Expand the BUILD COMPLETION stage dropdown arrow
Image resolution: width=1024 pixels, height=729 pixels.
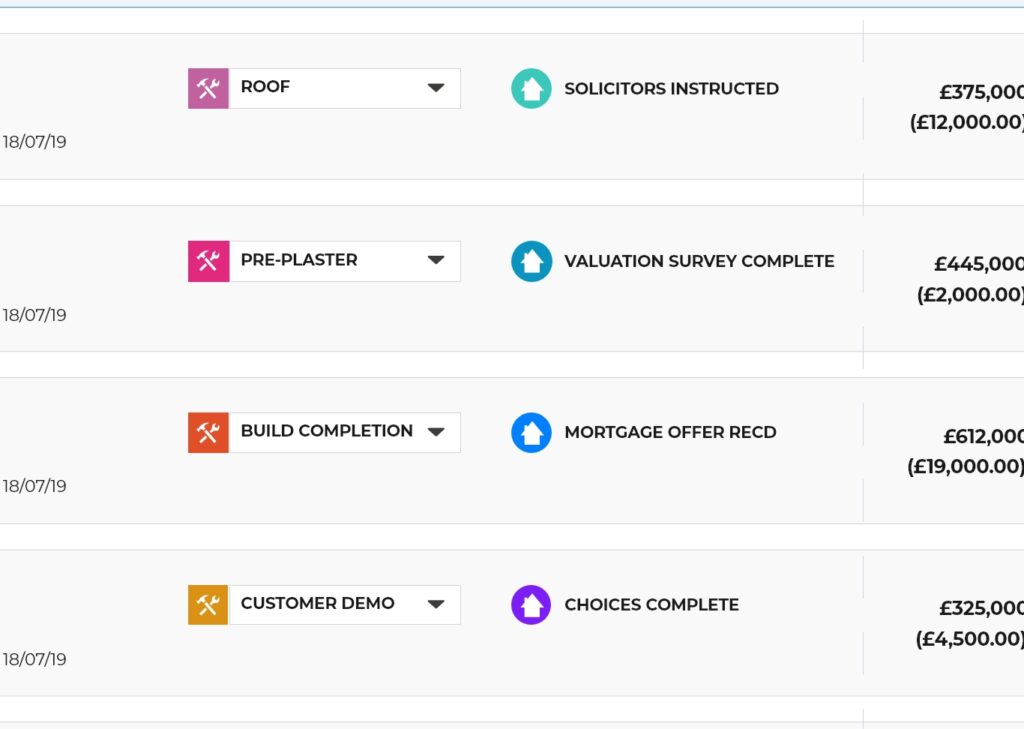[436, 432]
